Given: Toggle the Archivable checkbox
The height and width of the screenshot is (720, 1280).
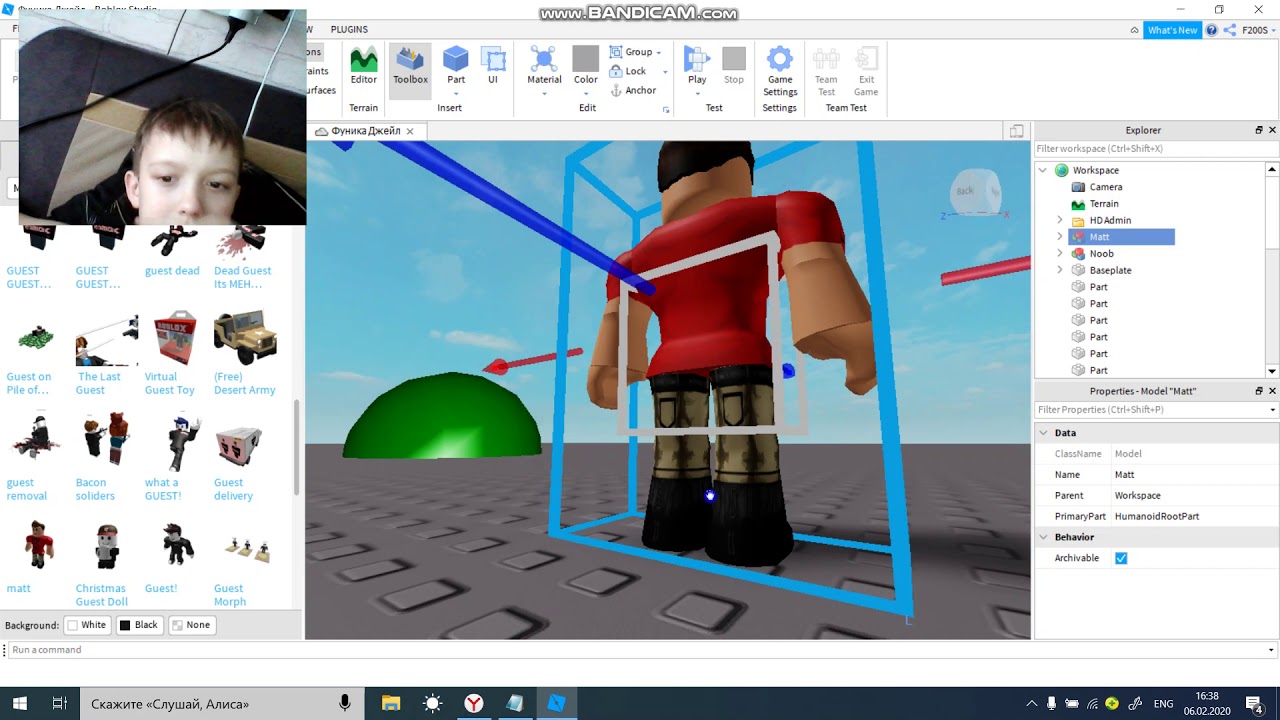Looking at the screenshot, I should (1121, 558).
